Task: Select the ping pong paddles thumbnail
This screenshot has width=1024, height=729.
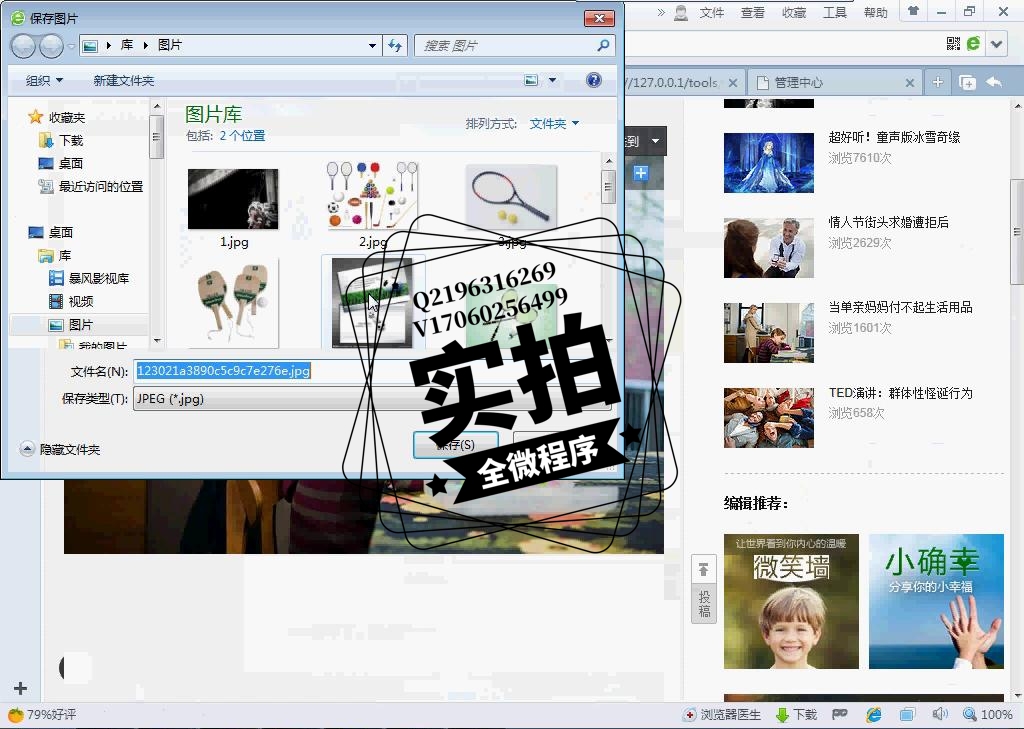Action: [x=237, y=302]
